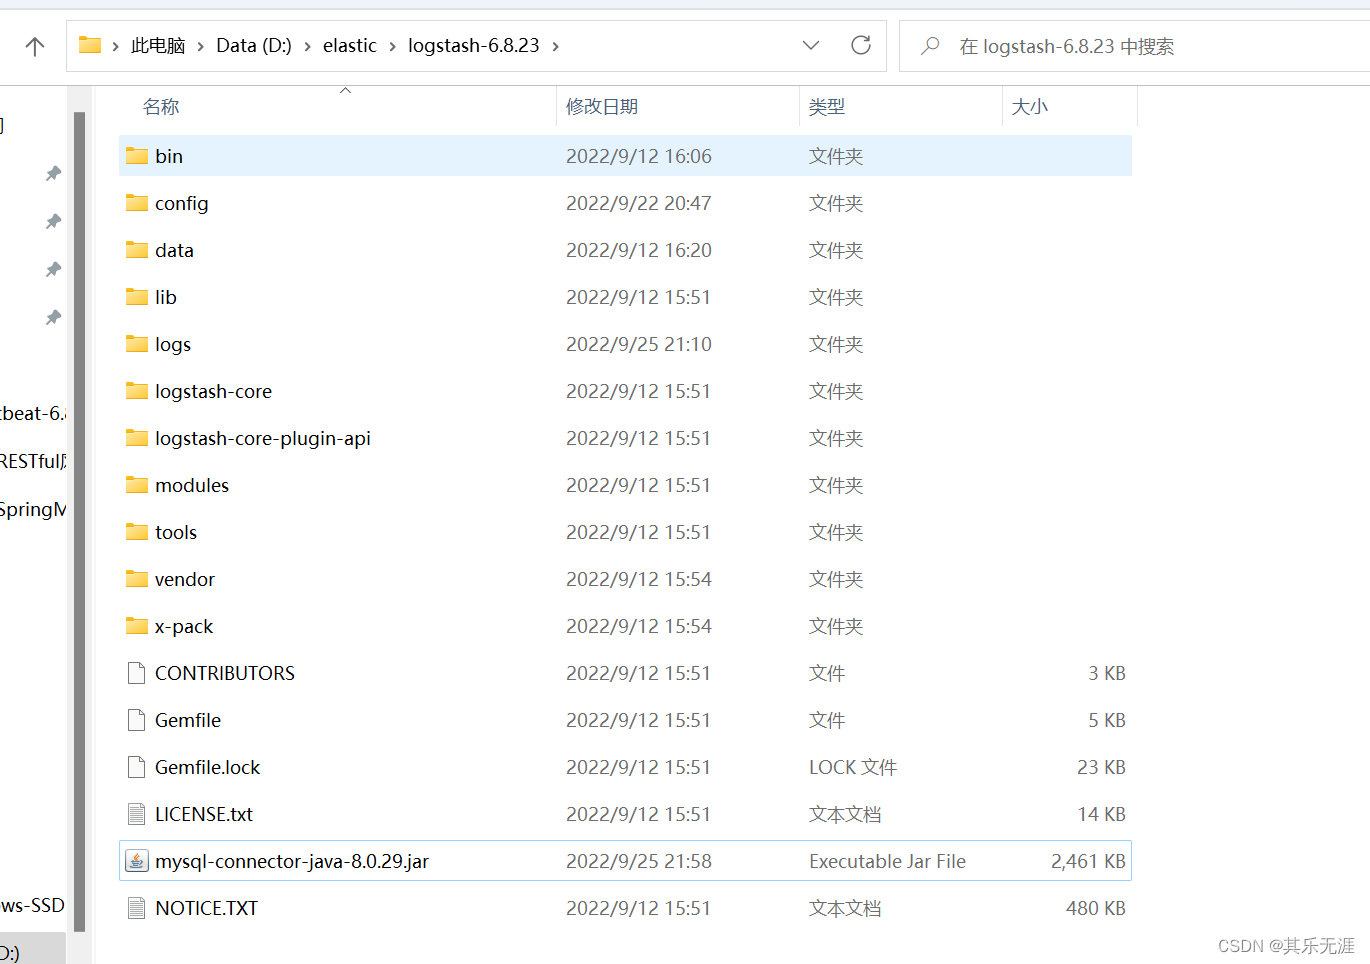Click the tools folder icon
The width and height of the screenshot is (1370, 964).
click(137, 532)
